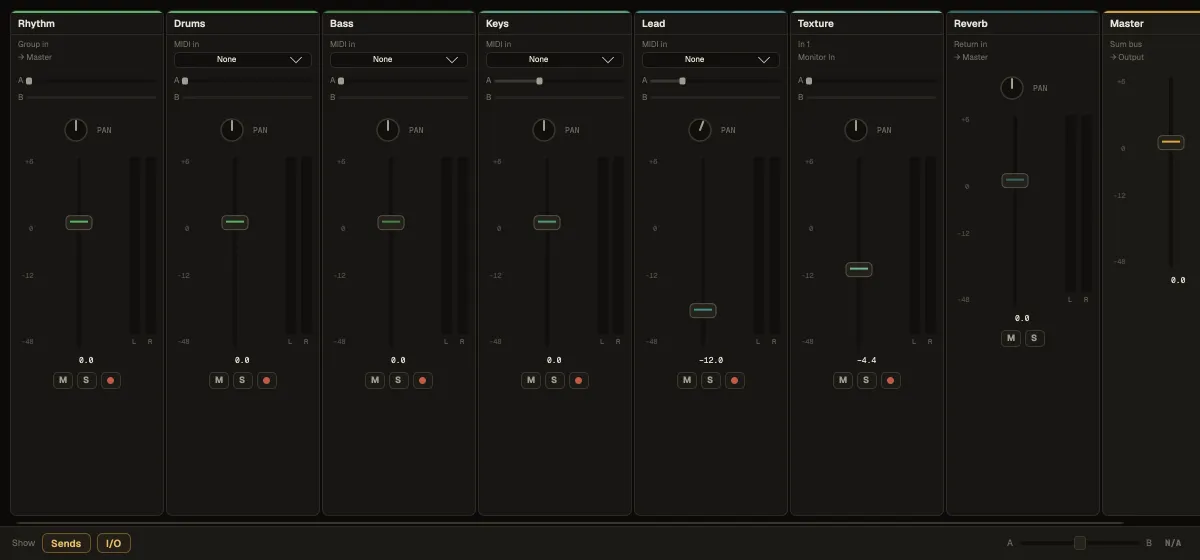Click the Keys volume fader handle
Viewport: 1200px width, 560px height.
coord(547,222)
